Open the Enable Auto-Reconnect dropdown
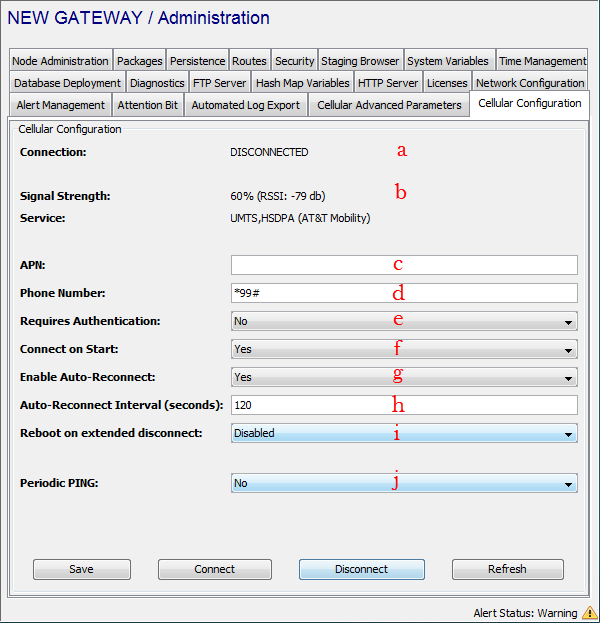600x623 pixels. tap(403, 377)
